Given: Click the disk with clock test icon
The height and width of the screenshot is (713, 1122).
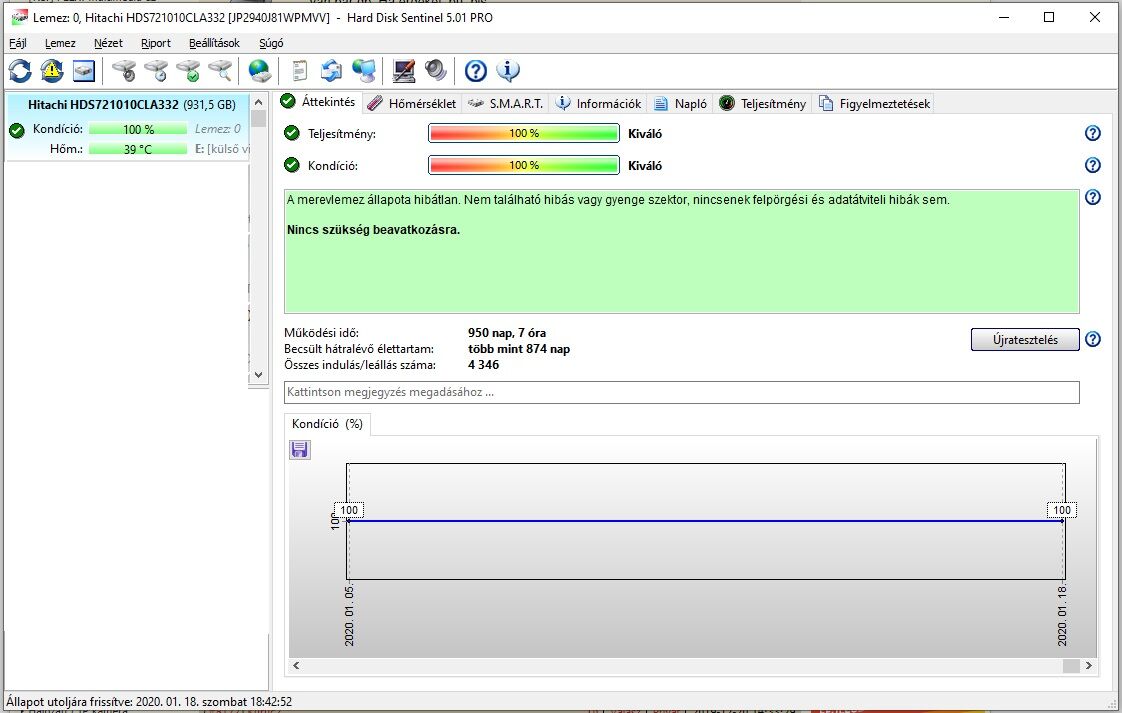Looking at the screenshot, I should (156, 70).
